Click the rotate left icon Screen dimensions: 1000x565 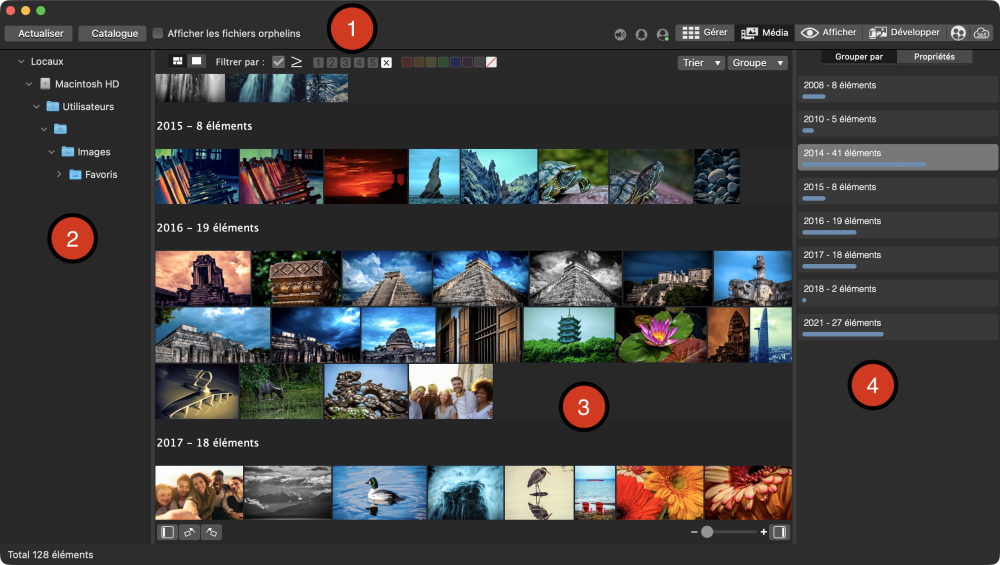click(189, 532)
